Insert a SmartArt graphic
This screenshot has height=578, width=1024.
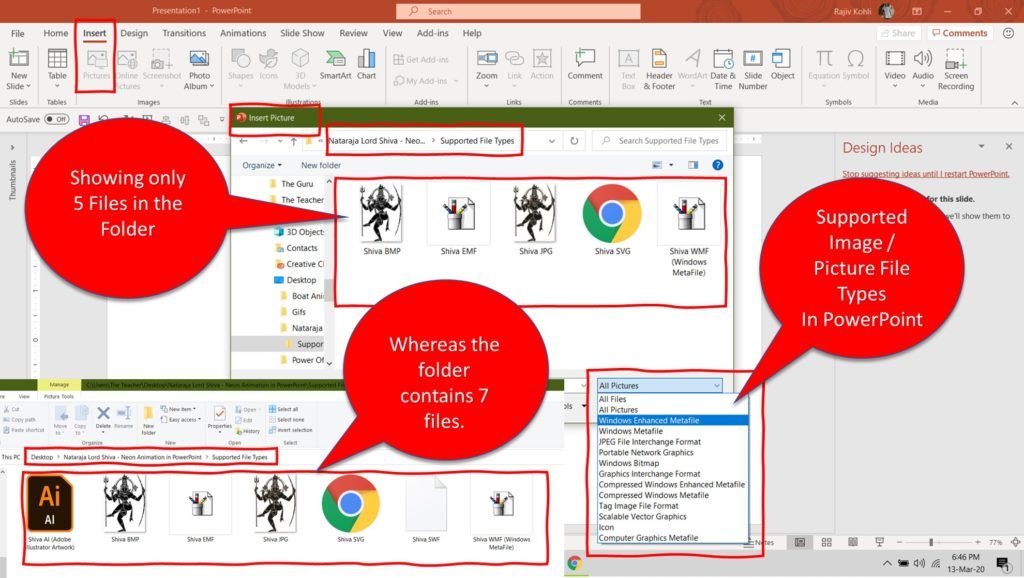335,64
